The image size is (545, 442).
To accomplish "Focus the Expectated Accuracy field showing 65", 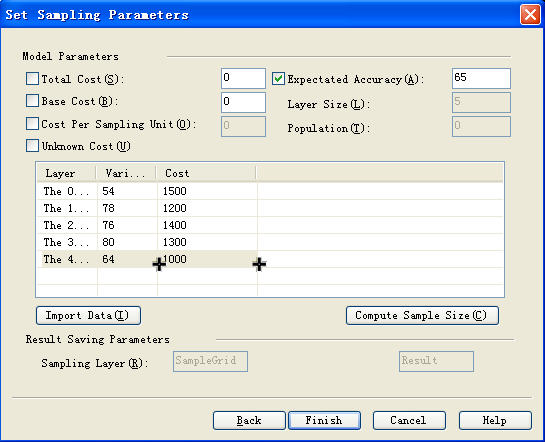I will [481, 78].
